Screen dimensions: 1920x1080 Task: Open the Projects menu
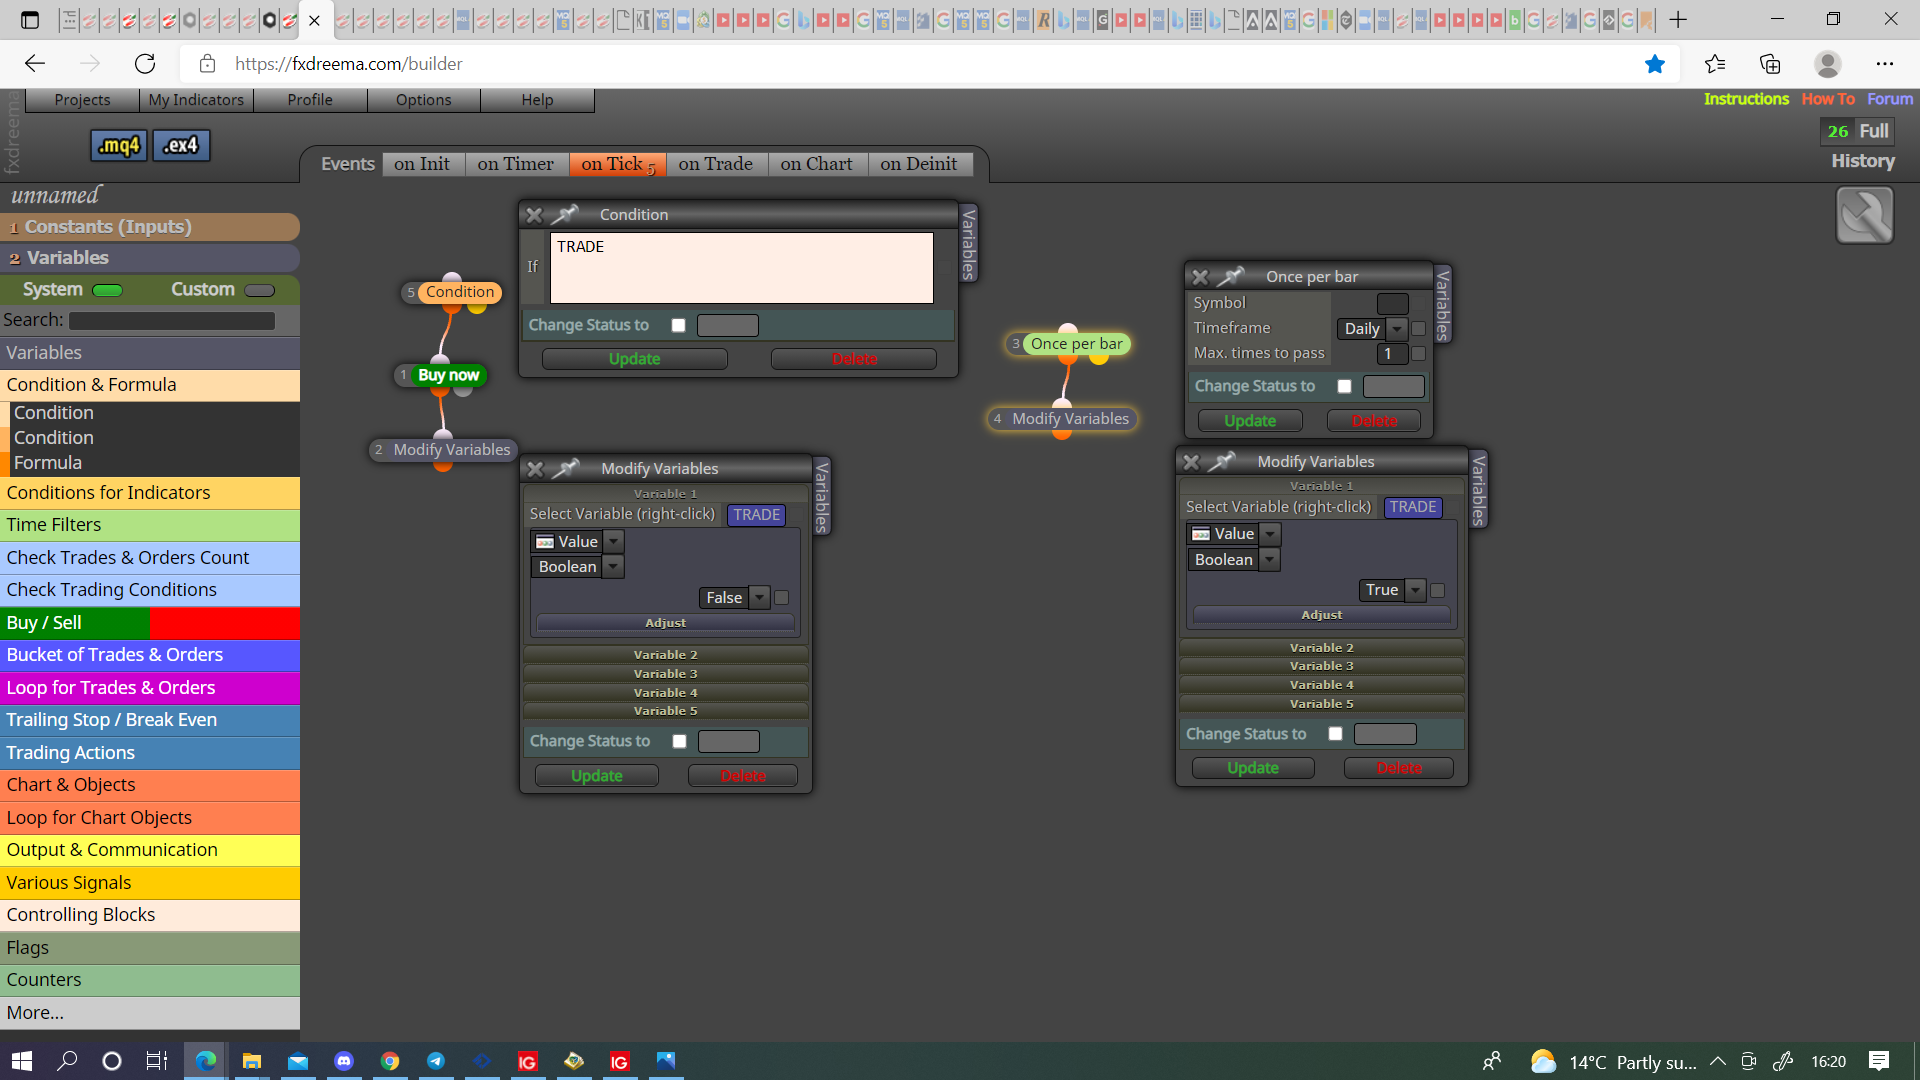[82, 100]
